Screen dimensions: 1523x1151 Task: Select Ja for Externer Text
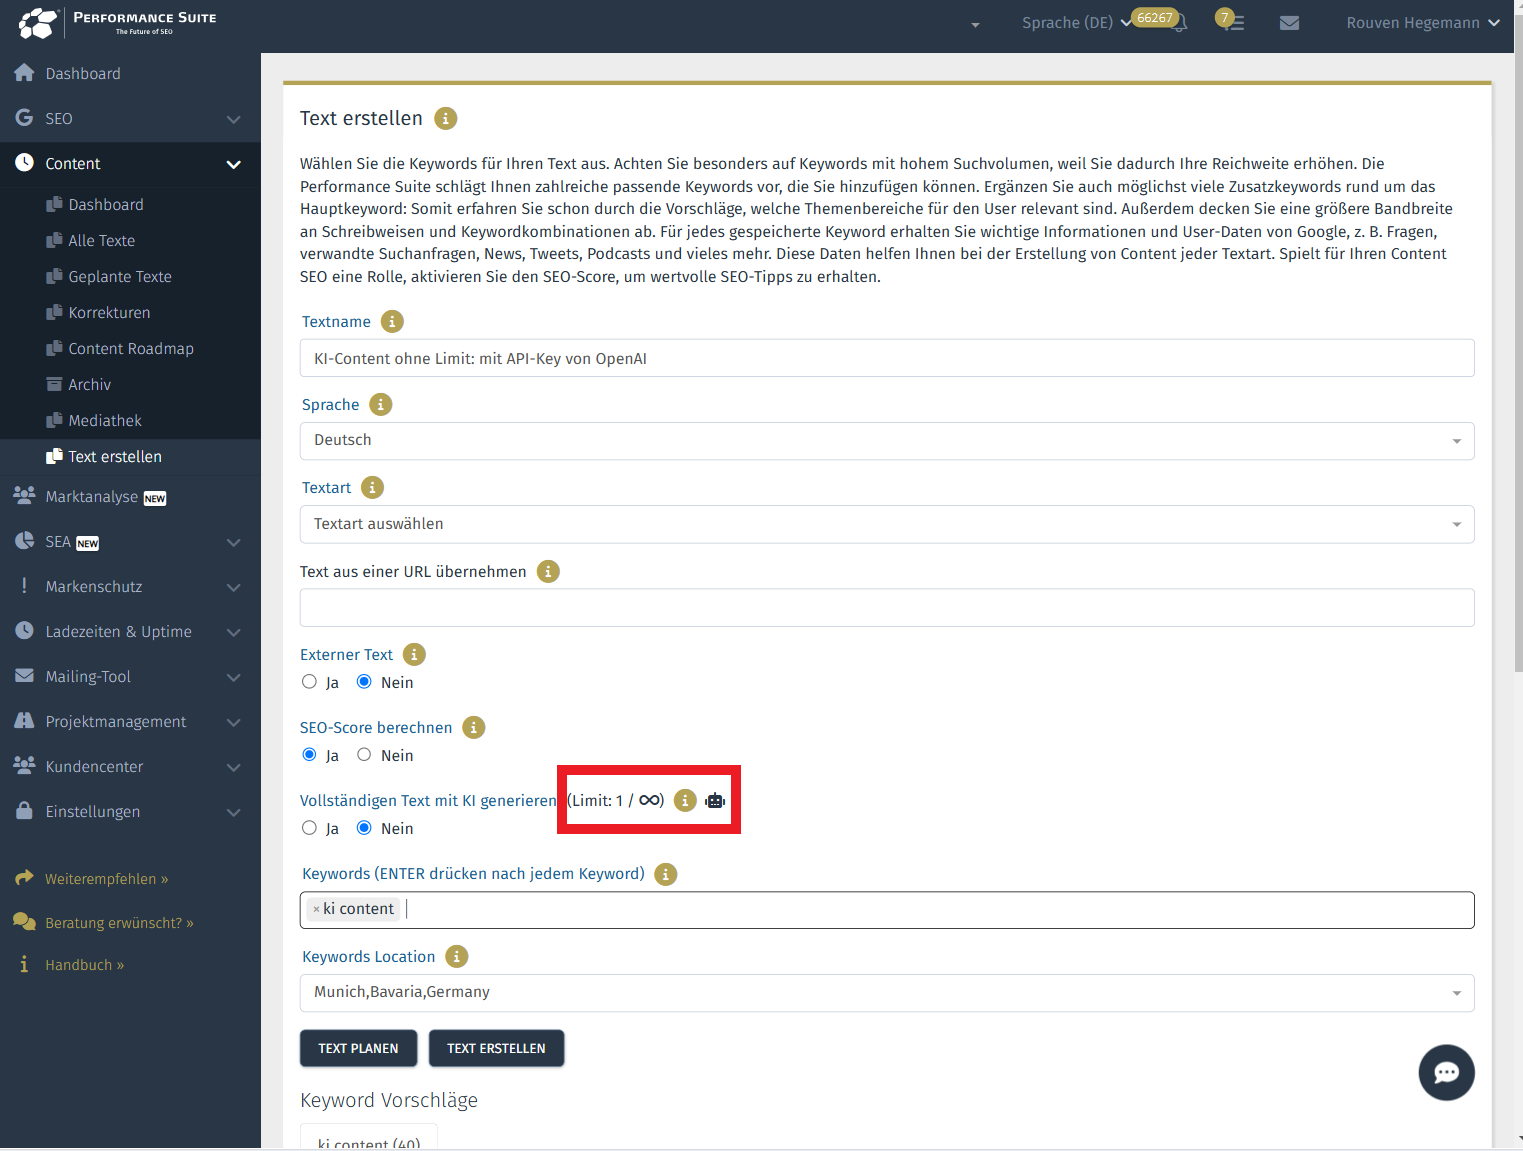[309, 682]
